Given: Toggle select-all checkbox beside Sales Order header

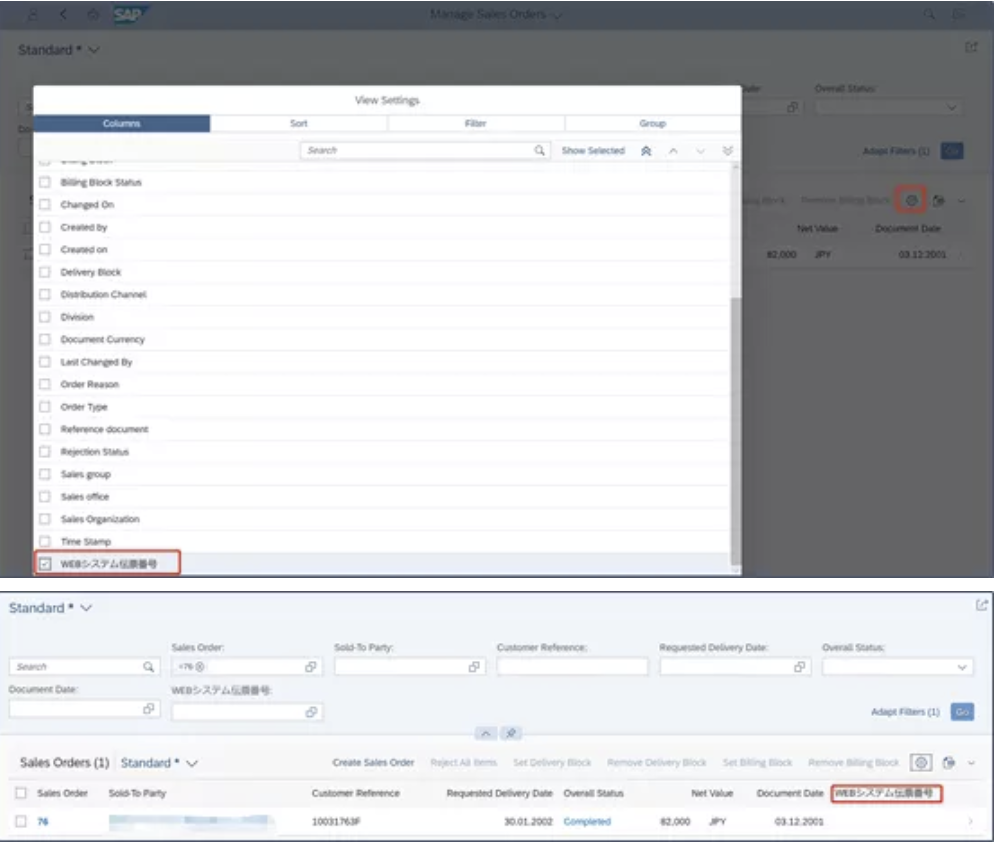Looking at the screenshot, I should 21,793.
